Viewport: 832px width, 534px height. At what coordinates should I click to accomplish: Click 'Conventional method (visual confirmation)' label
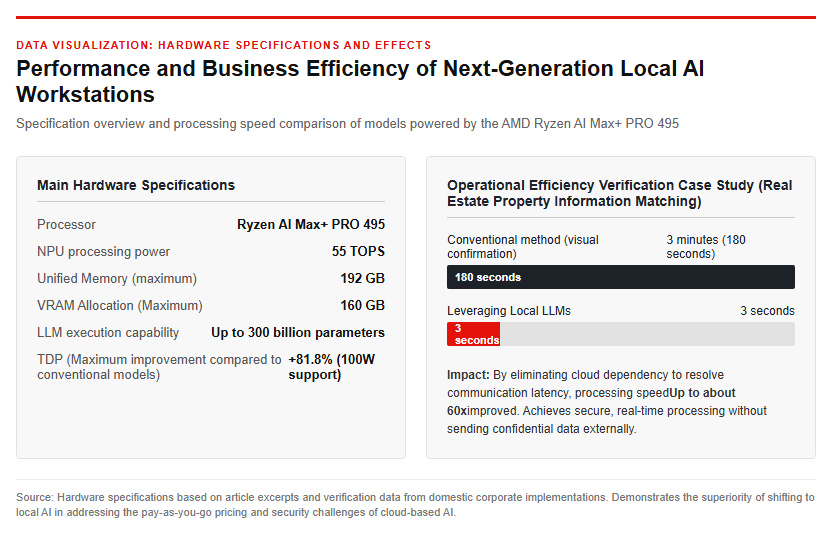(x=523, y=247)
